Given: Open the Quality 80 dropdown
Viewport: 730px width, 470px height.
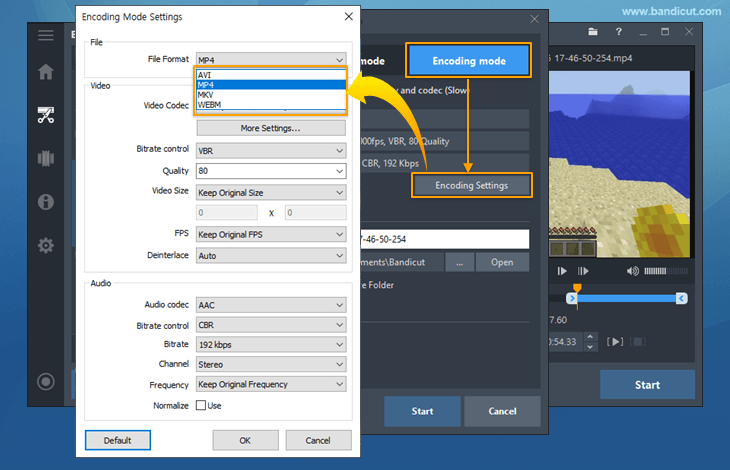Looking at the screenshot, I should click(x=271, y=171).
